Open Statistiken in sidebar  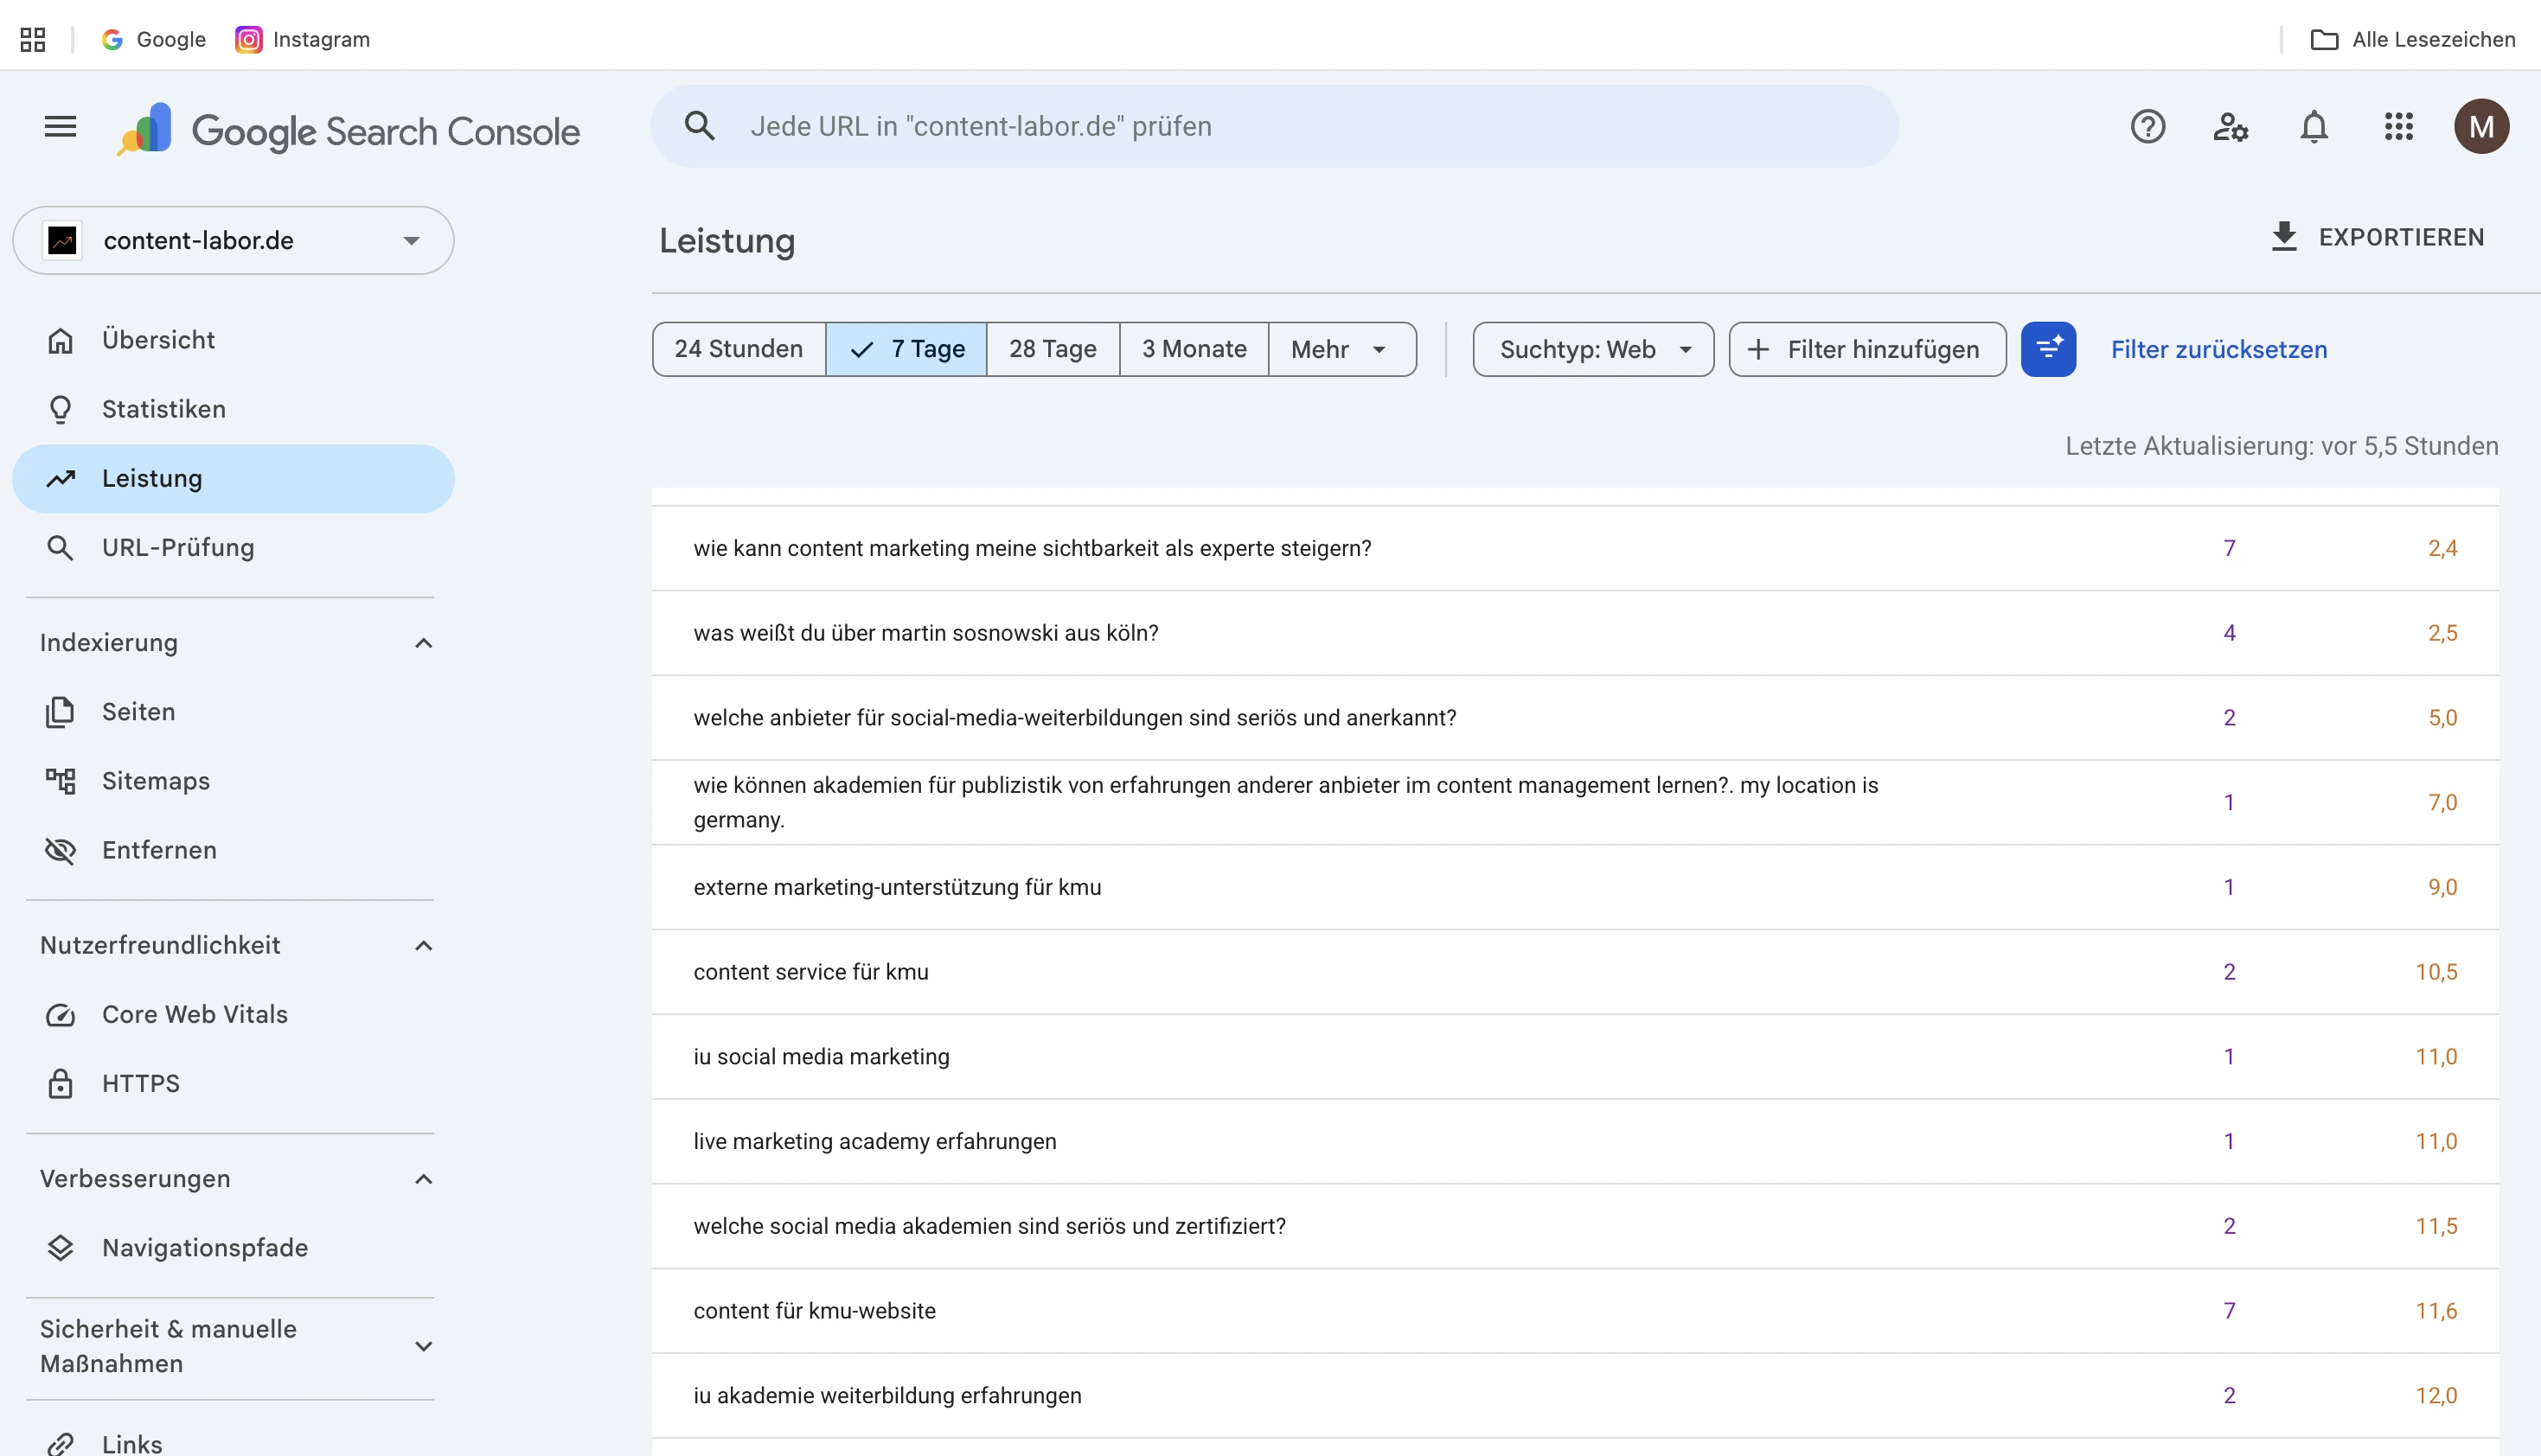[x=233, y=409]
